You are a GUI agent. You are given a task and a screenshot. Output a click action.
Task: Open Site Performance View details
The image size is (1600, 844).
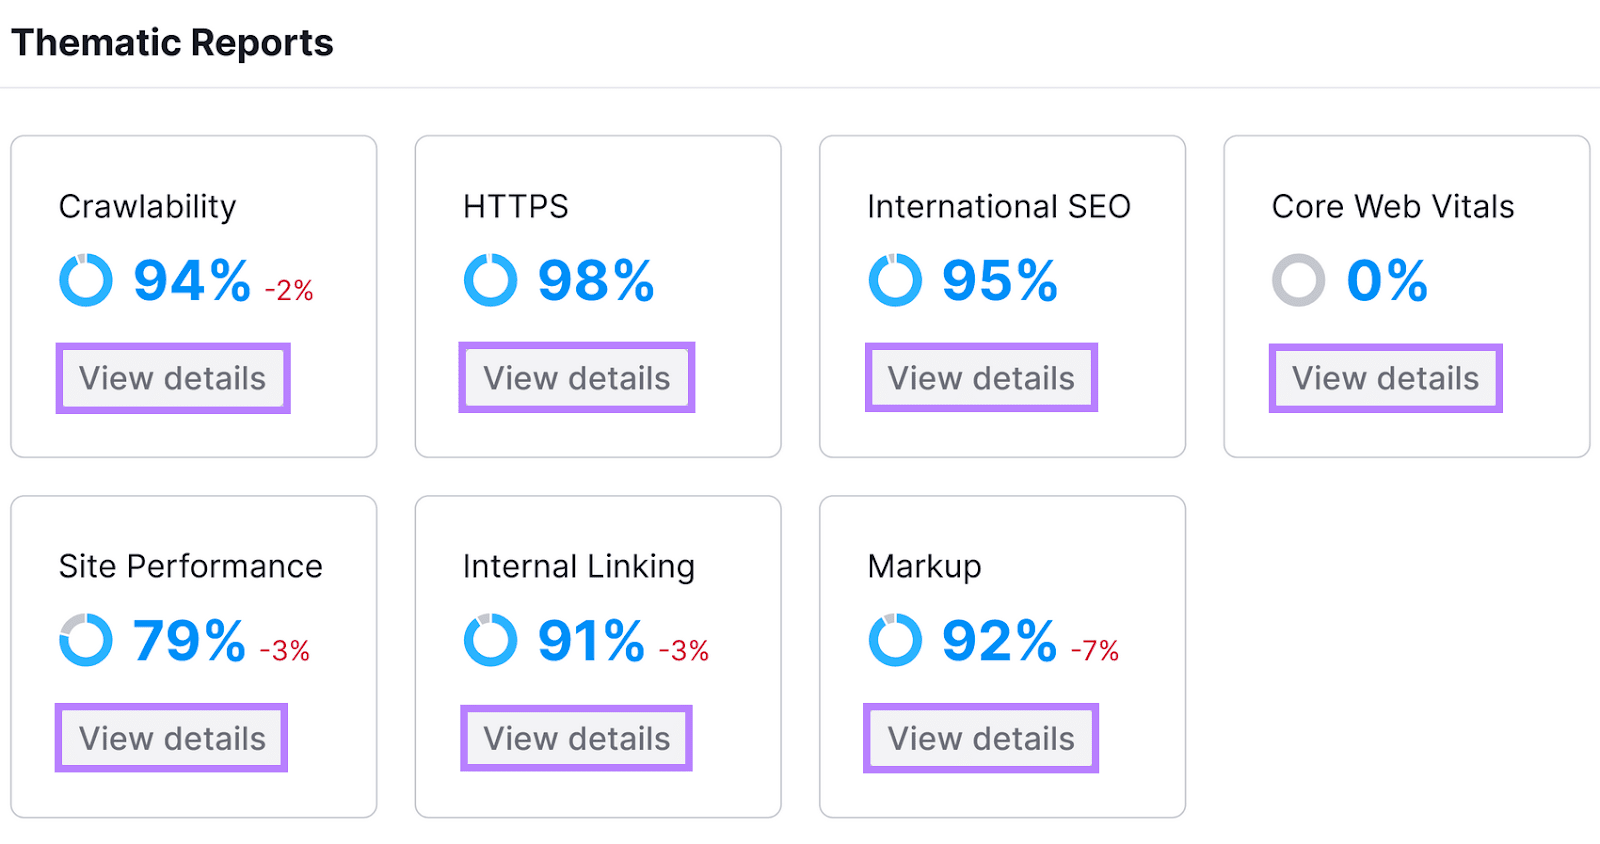(171, 738)
